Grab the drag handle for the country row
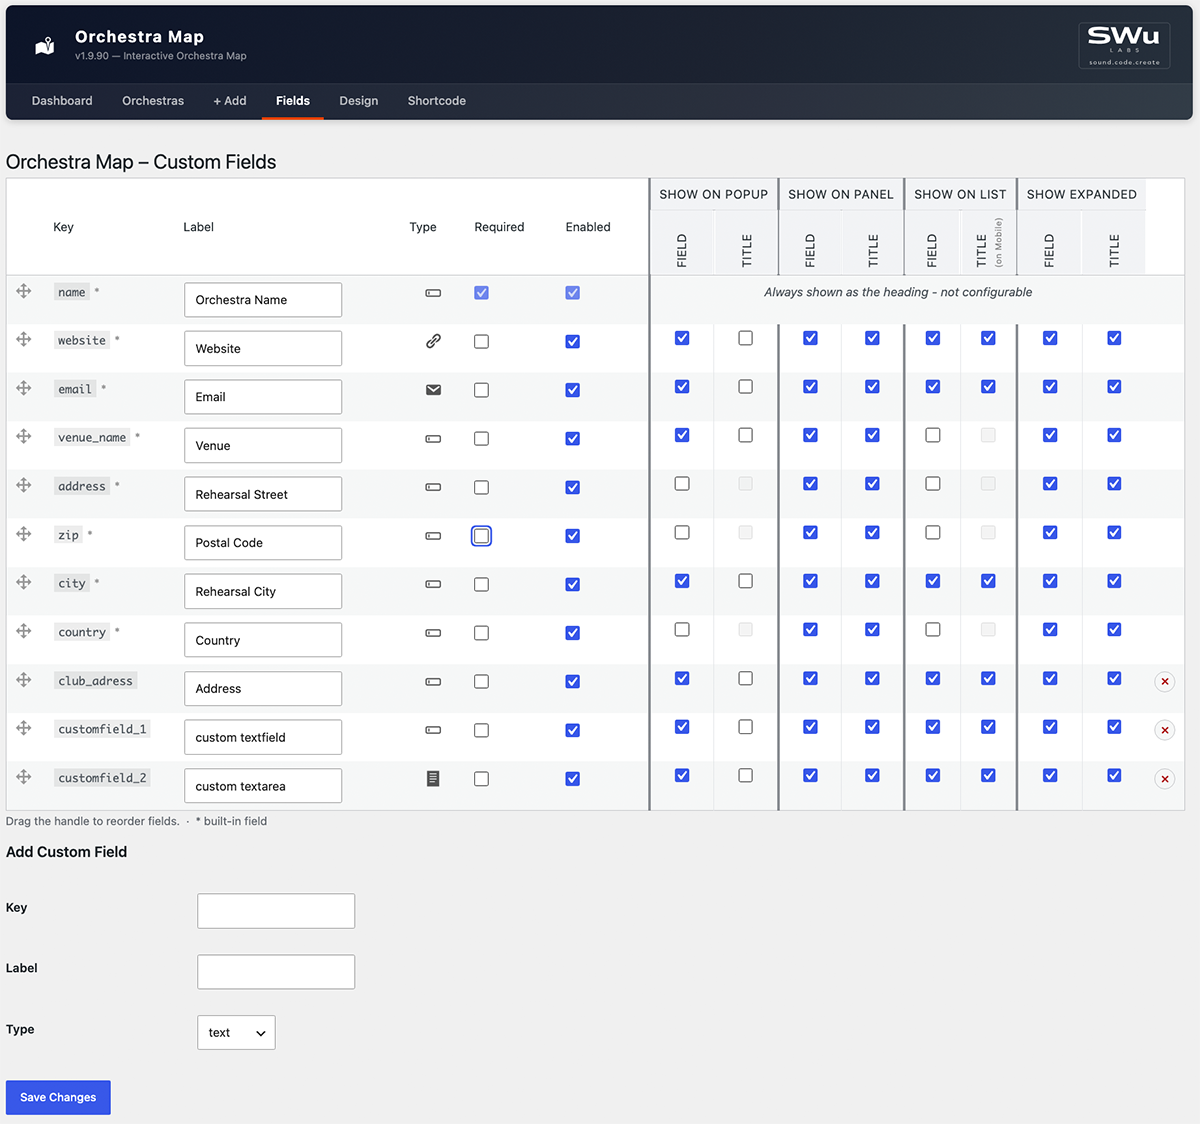The width and height of the screenshot is (1200, 1124). (24, 631)
